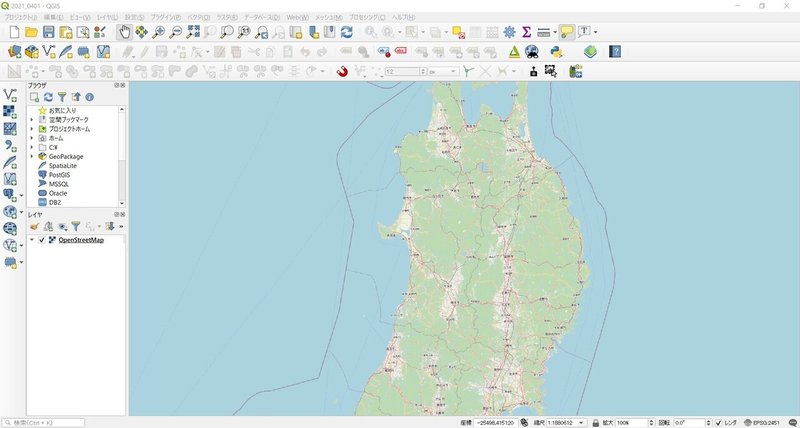Toggle the render checkbox in status bar
This screenshot has height=428, width=800.
click(718, 423)
